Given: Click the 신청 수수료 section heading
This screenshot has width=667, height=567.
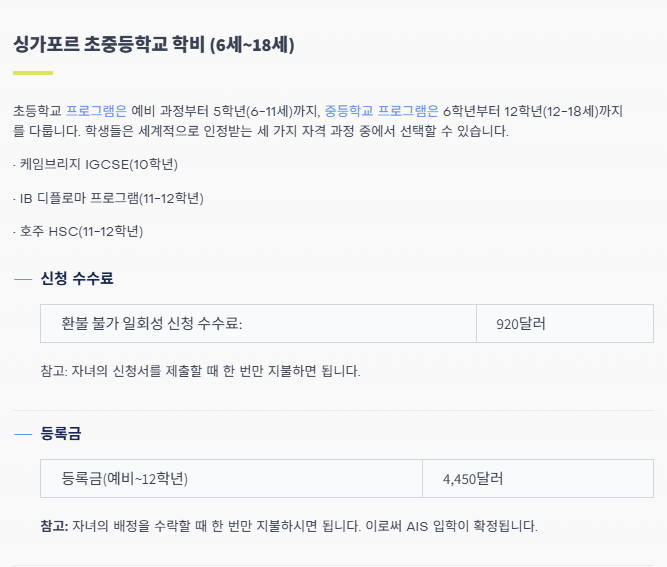Looking at the screenshot, I should pyautogui.click(x=70, y=279).
